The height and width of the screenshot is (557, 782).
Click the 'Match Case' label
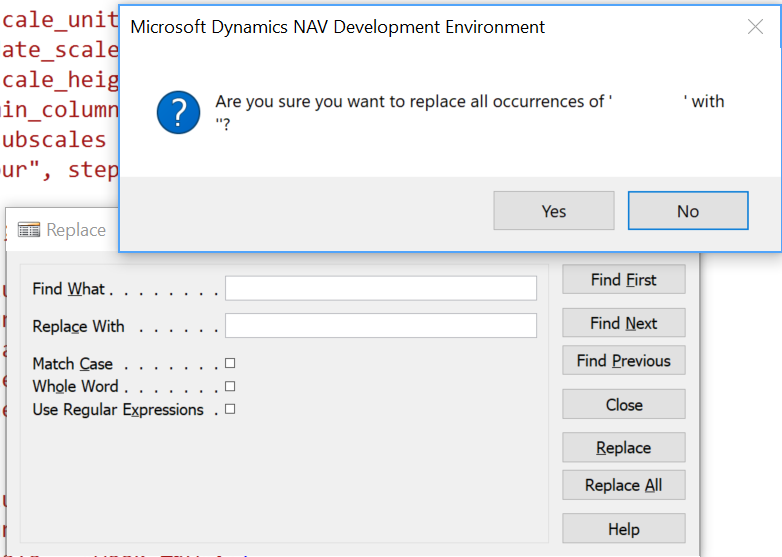coord(73,364)
